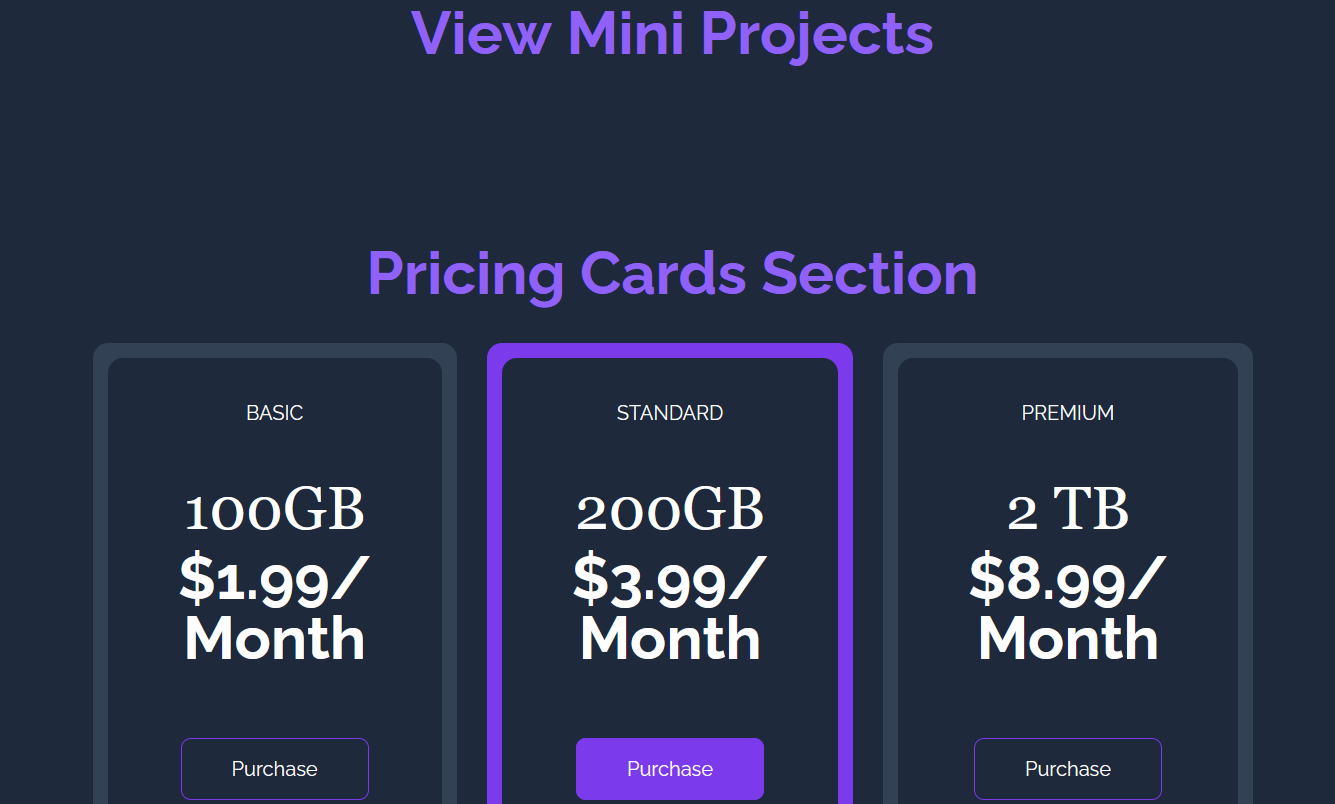
Task: Click the Pricing Cards Section heading
Action: 672,273
